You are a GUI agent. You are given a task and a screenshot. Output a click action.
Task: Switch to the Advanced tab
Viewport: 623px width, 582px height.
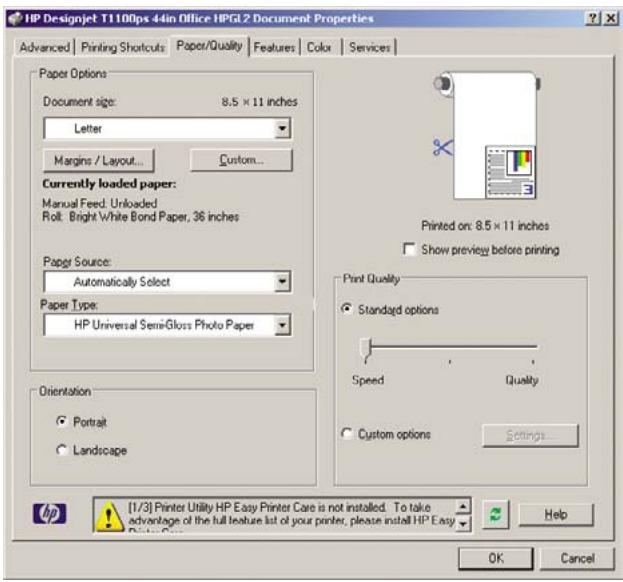44,47
